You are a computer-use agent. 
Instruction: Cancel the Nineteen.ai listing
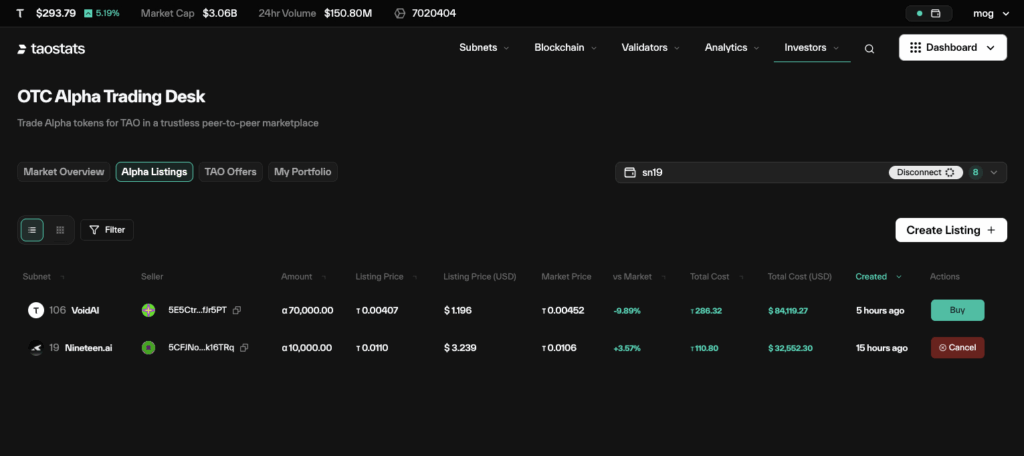coord(957,348)
